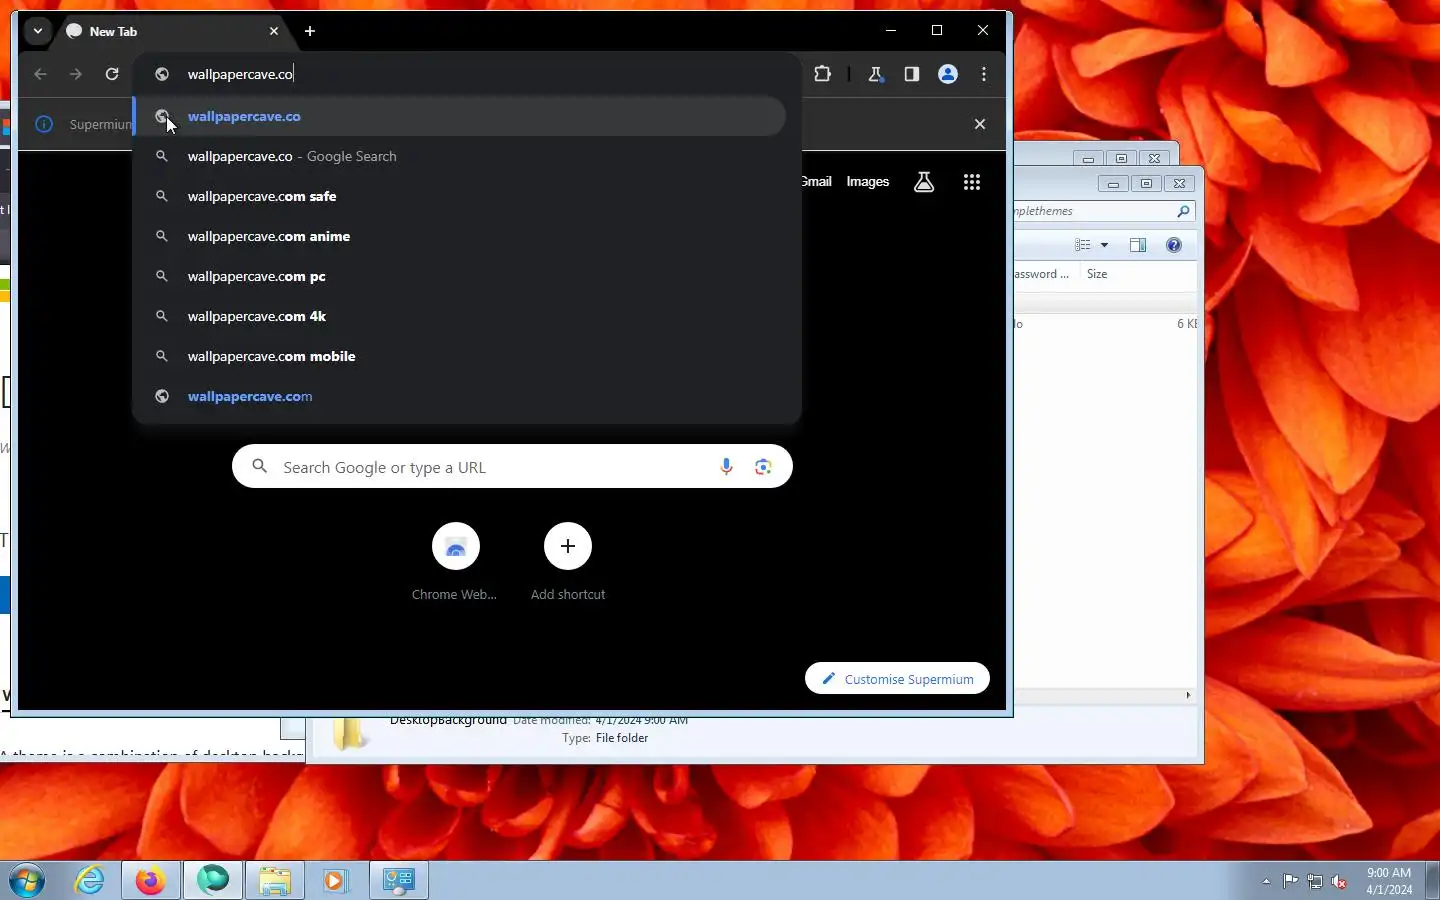
Task: Open view options dropdown arrow in Explorer
Action: [x=1105, y=245]
